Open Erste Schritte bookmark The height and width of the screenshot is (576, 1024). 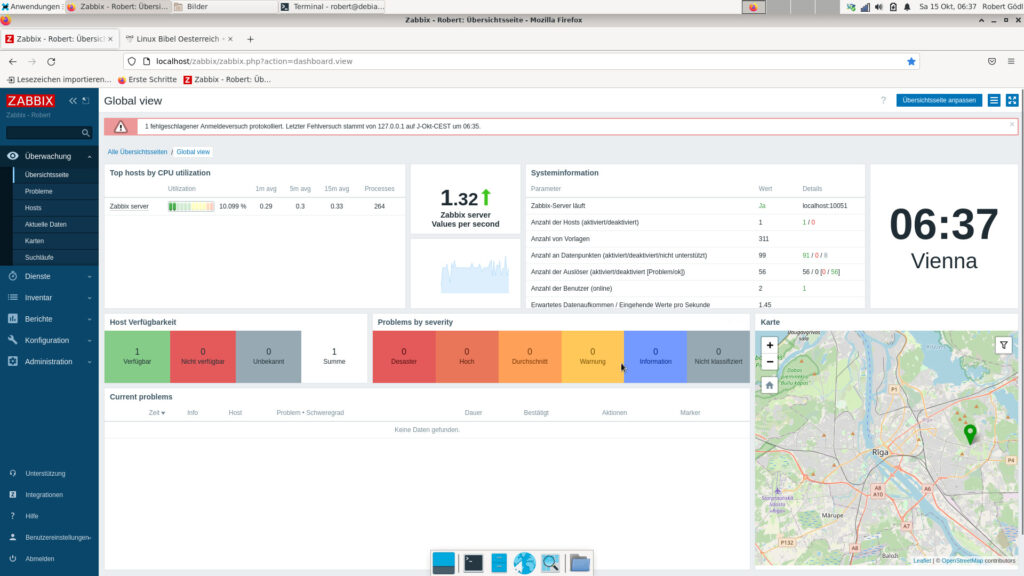pos(148,80)
